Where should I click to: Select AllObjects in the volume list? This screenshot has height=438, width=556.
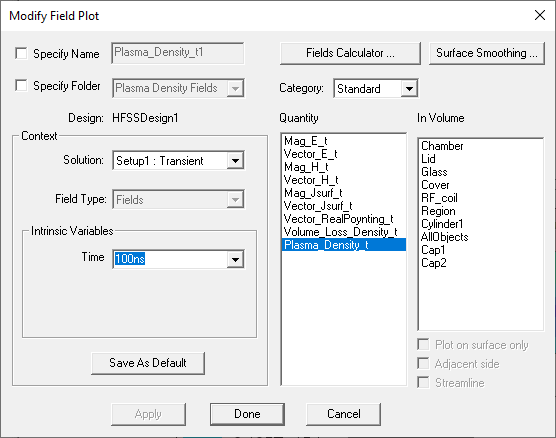pos(480,237)
